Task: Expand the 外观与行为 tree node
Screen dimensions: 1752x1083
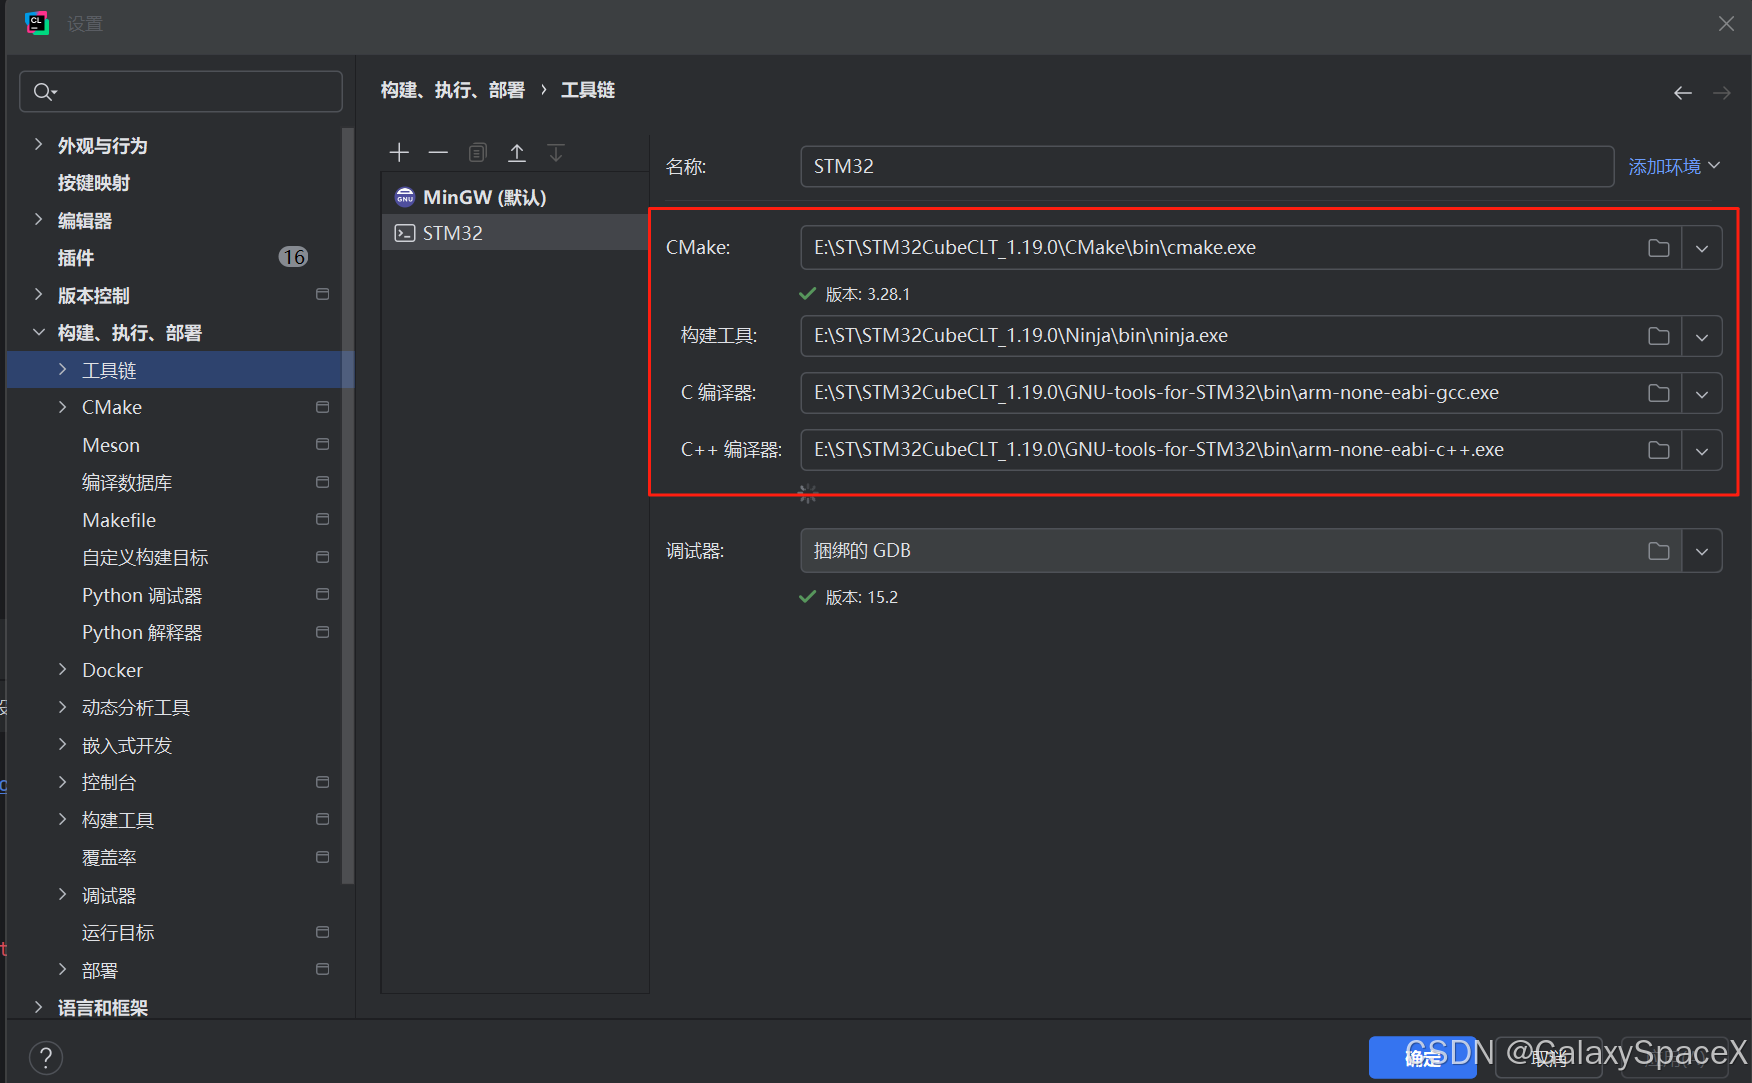Action: coord(38,145)
